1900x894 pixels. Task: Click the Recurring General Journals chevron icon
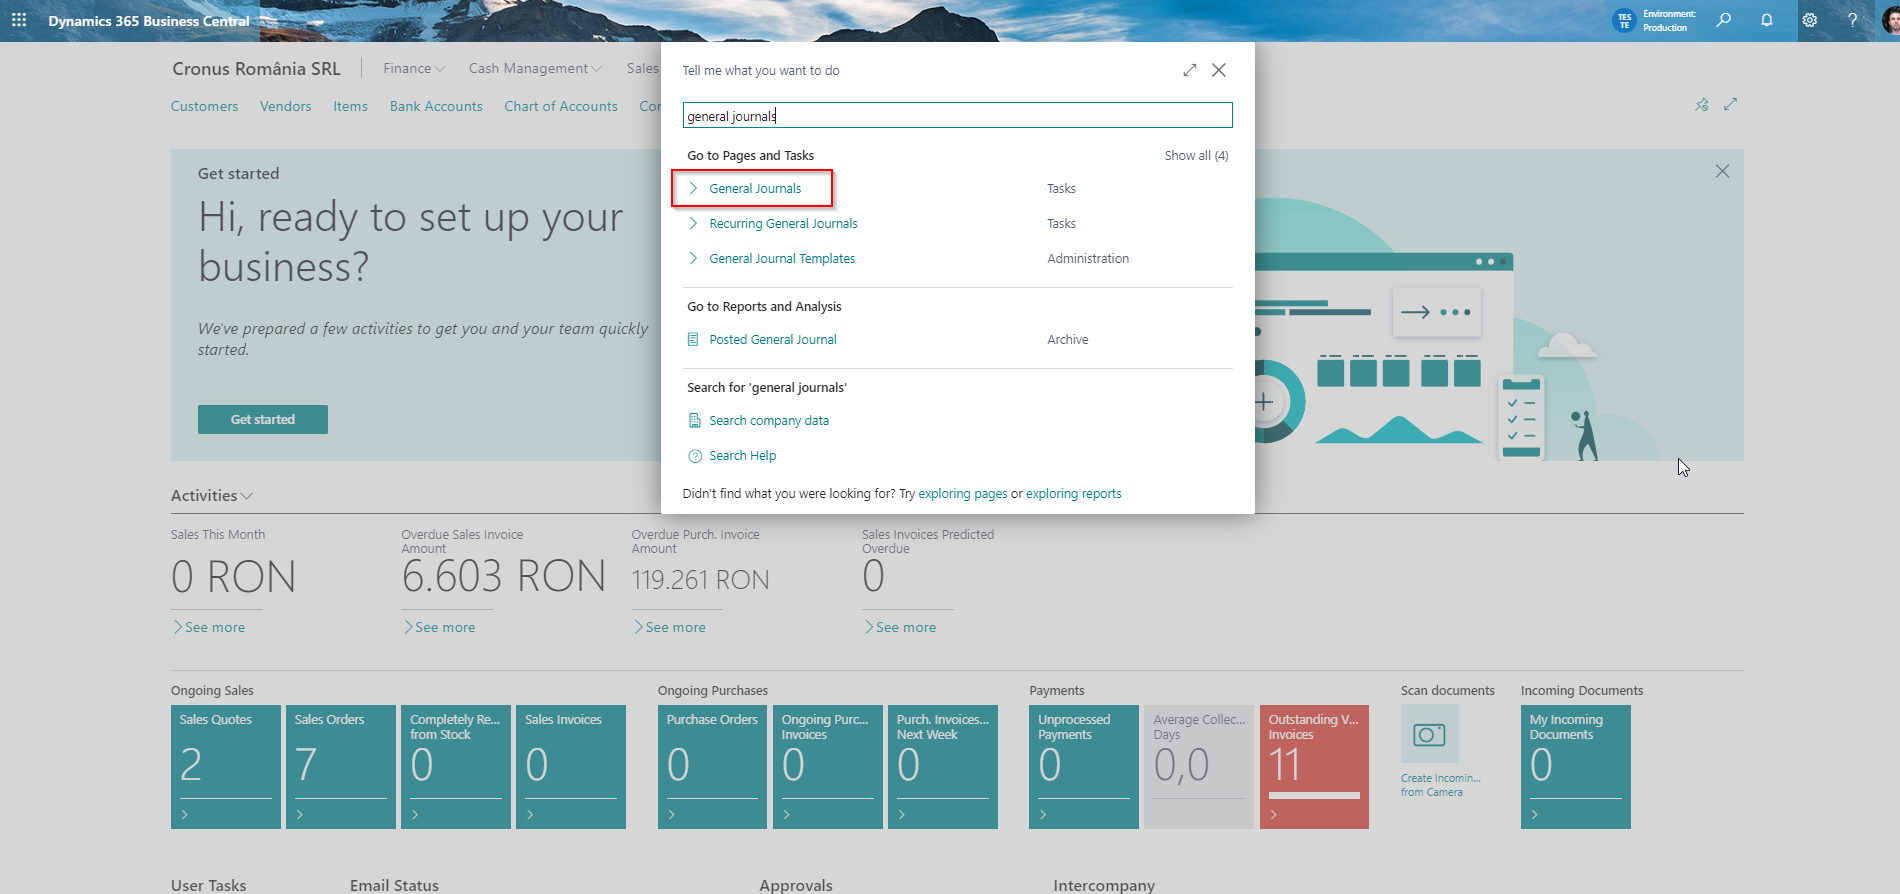(x=693, y=223)
